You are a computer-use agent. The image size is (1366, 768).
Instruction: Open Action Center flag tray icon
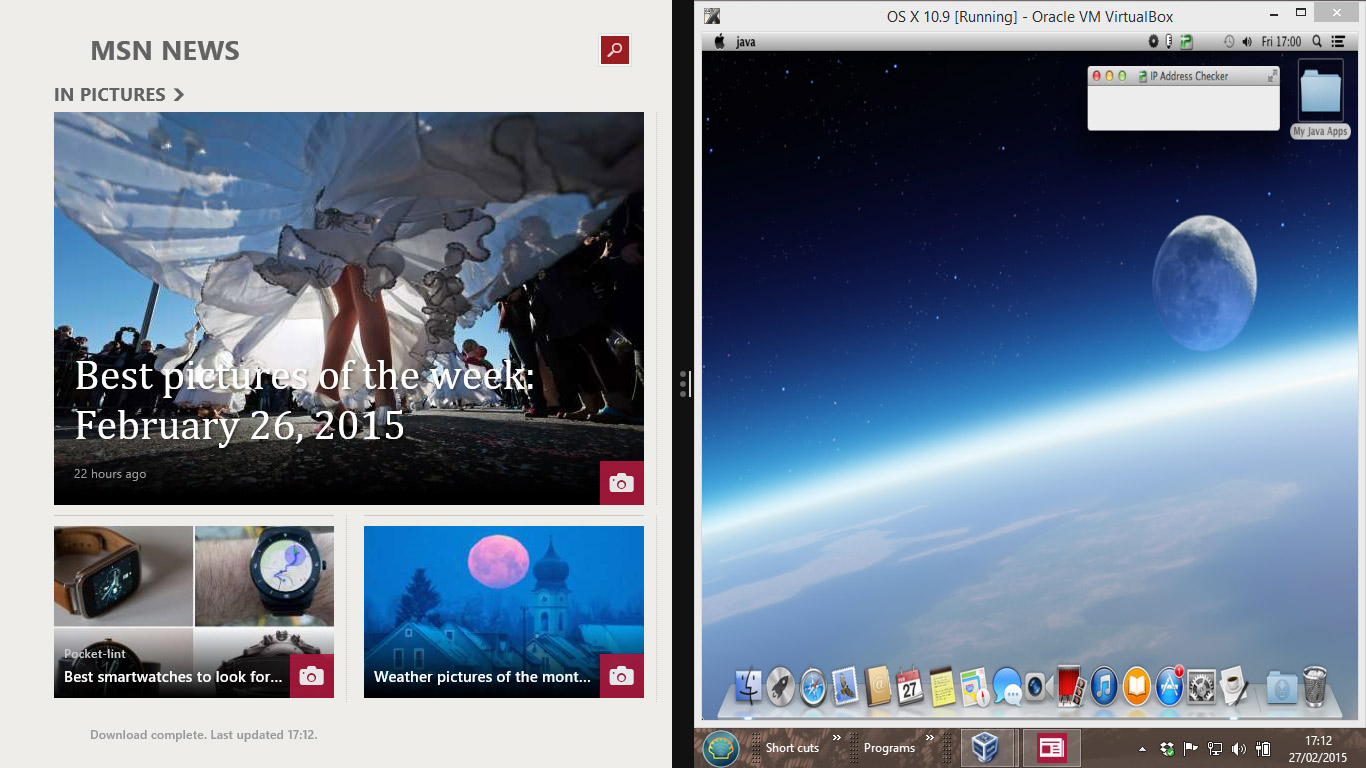coord(1191,749)
